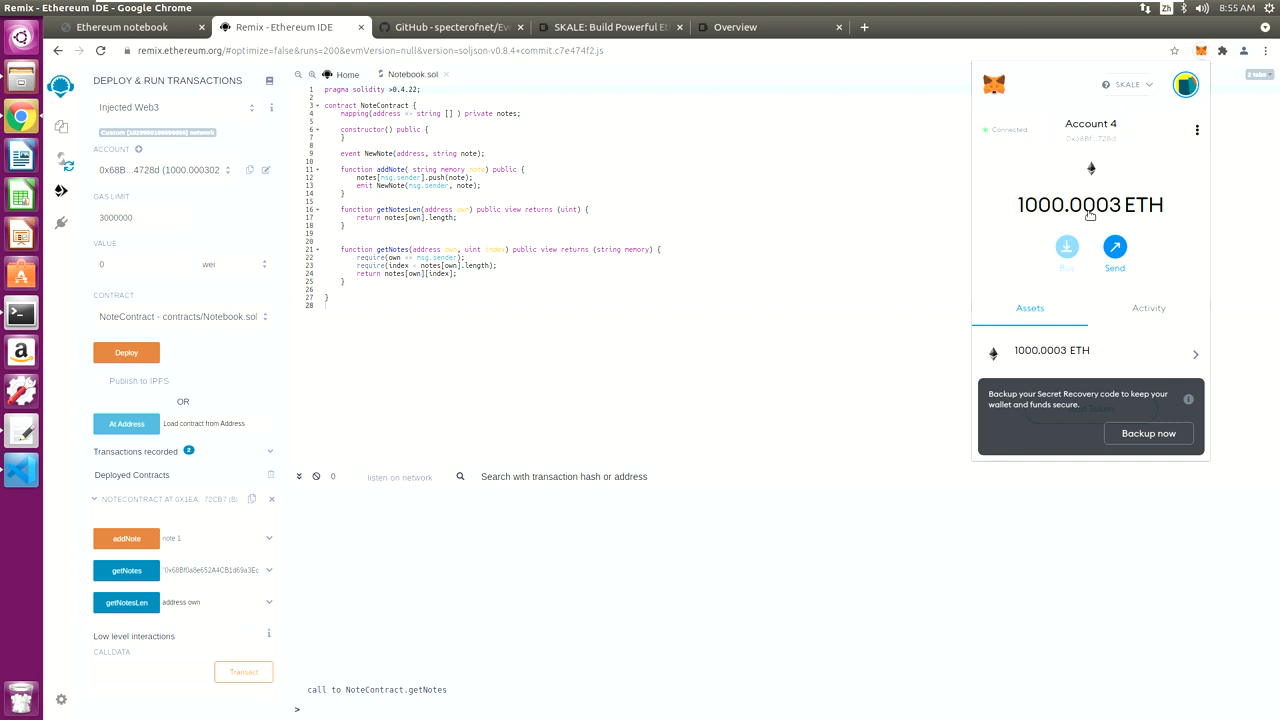
Task: Open the NoteContract contract selector dropdown
Action: (x=183, y=317)
